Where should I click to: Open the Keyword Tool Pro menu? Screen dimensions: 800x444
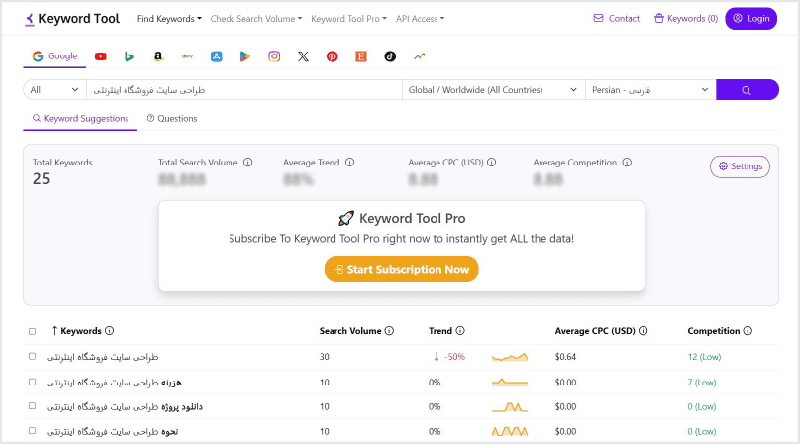tap(348, 19)
